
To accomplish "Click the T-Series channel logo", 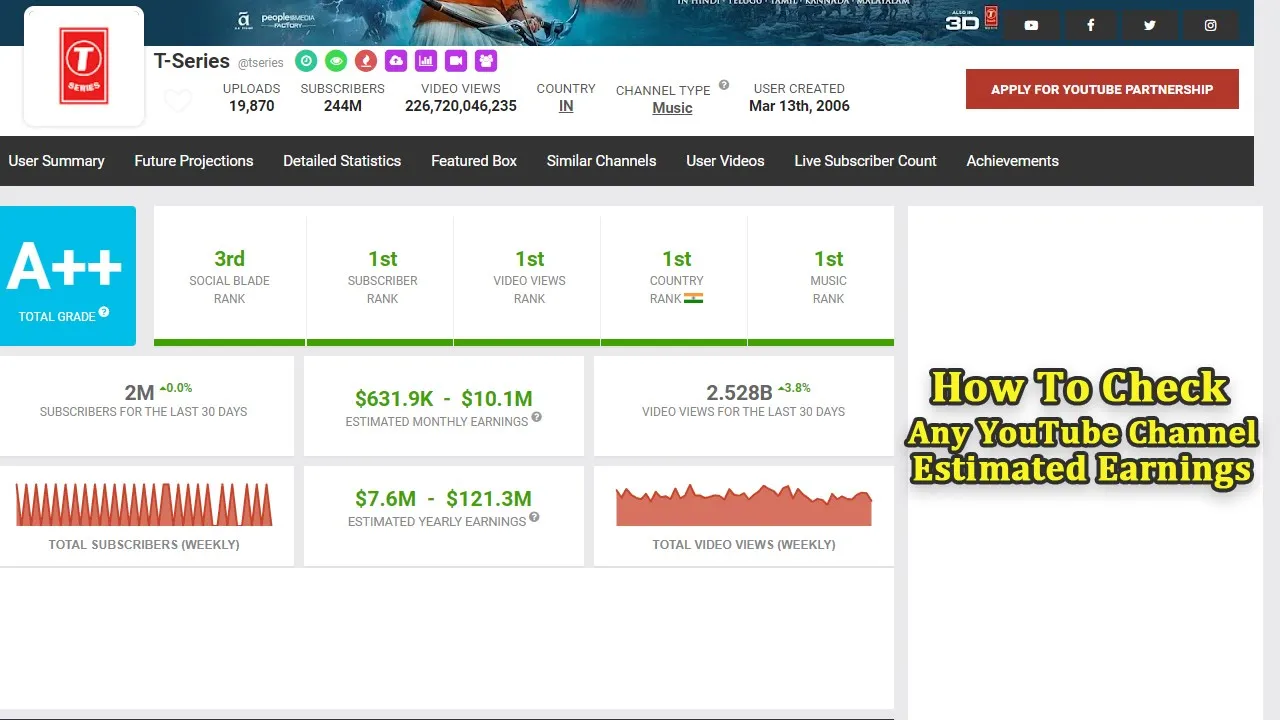I will click(84, 66).
